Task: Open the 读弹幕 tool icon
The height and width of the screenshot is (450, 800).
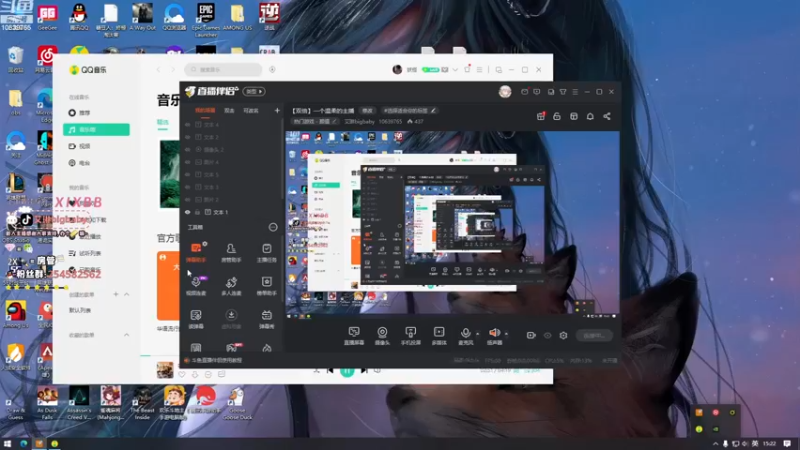Action: (196, 319)
